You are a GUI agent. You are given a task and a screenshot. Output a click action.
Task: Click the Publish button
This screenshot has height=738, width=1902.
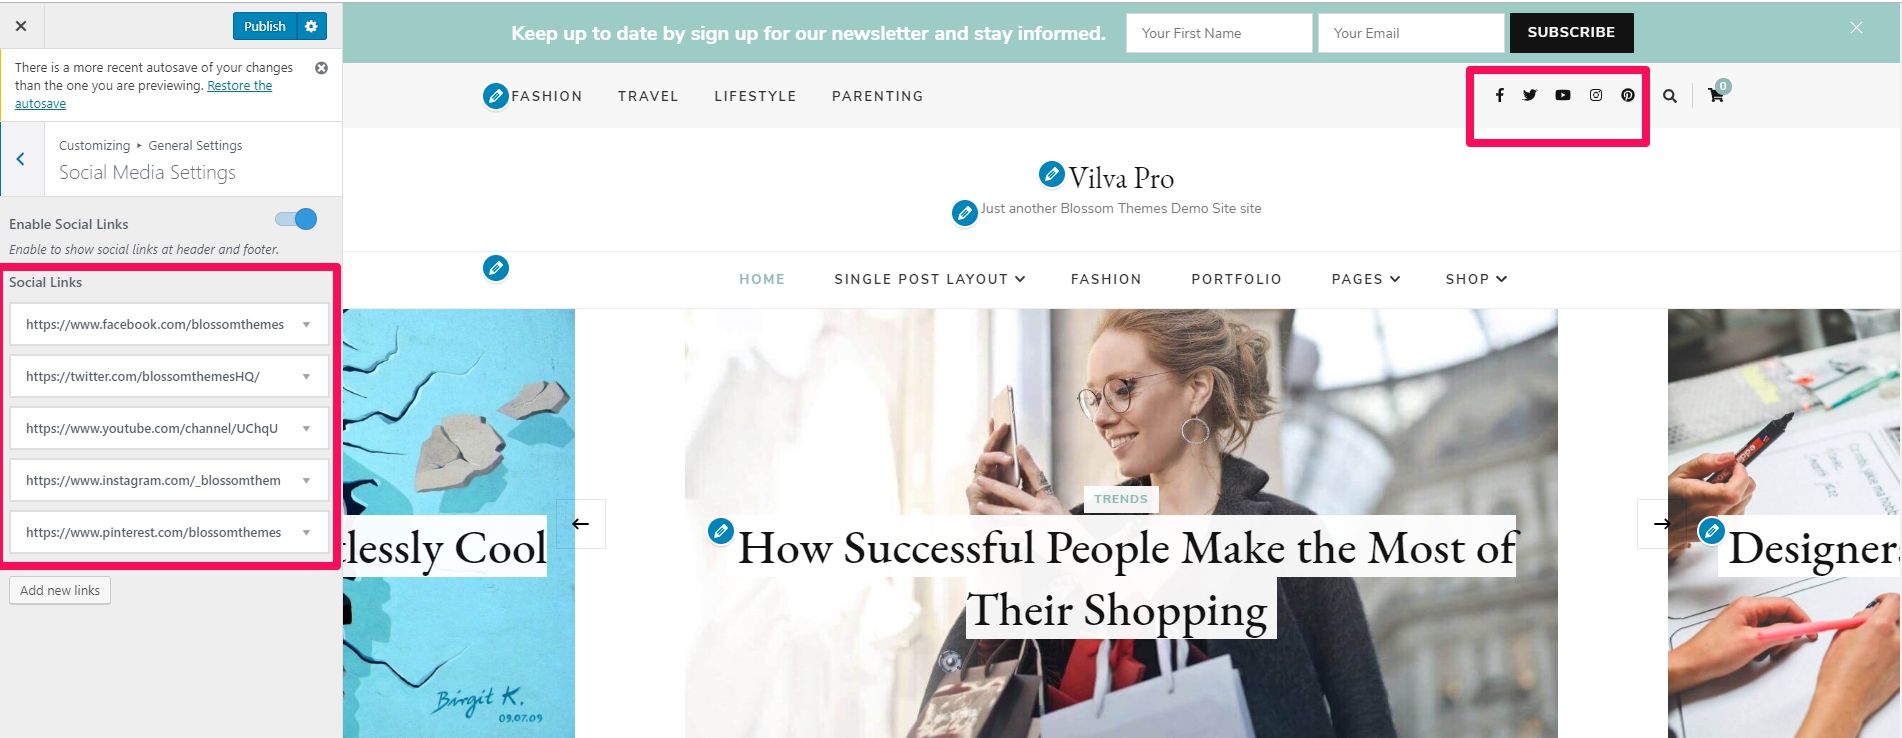(x=265, y=26)
